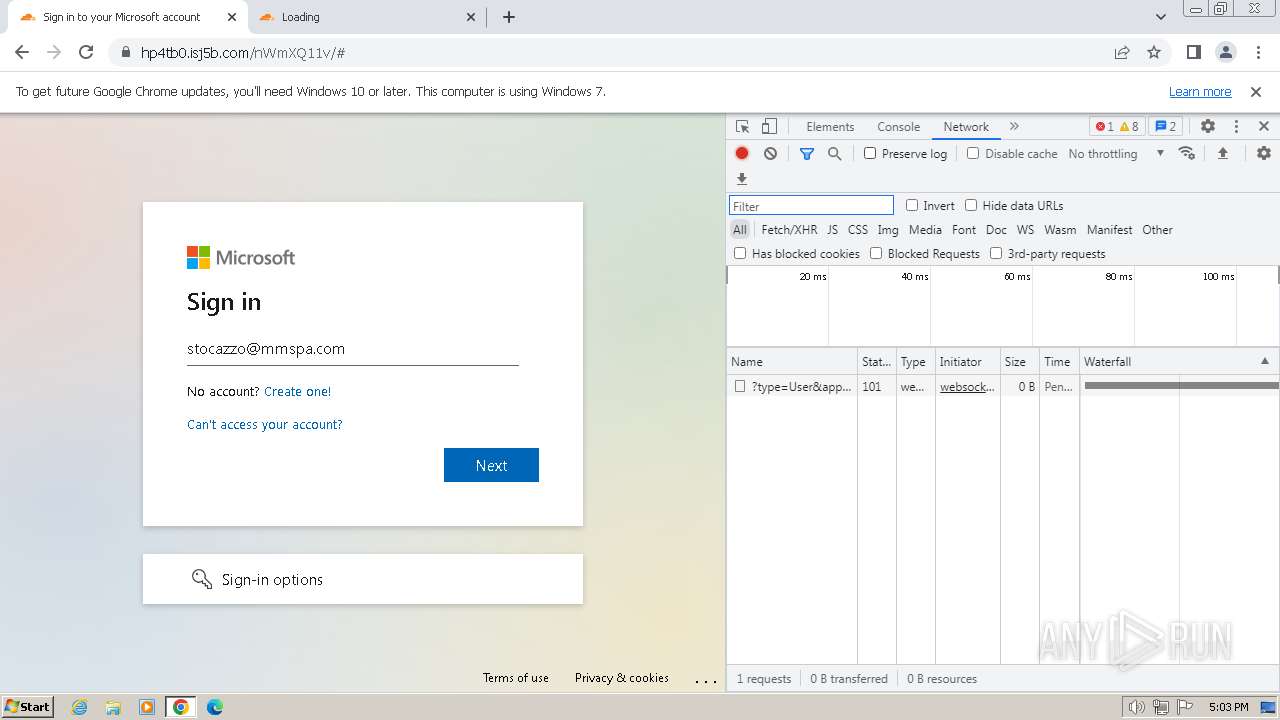Click the Sign-in options key icon
Image resolution: width=1280 pixels, height=720 pixels.
(x=201, y=579)
